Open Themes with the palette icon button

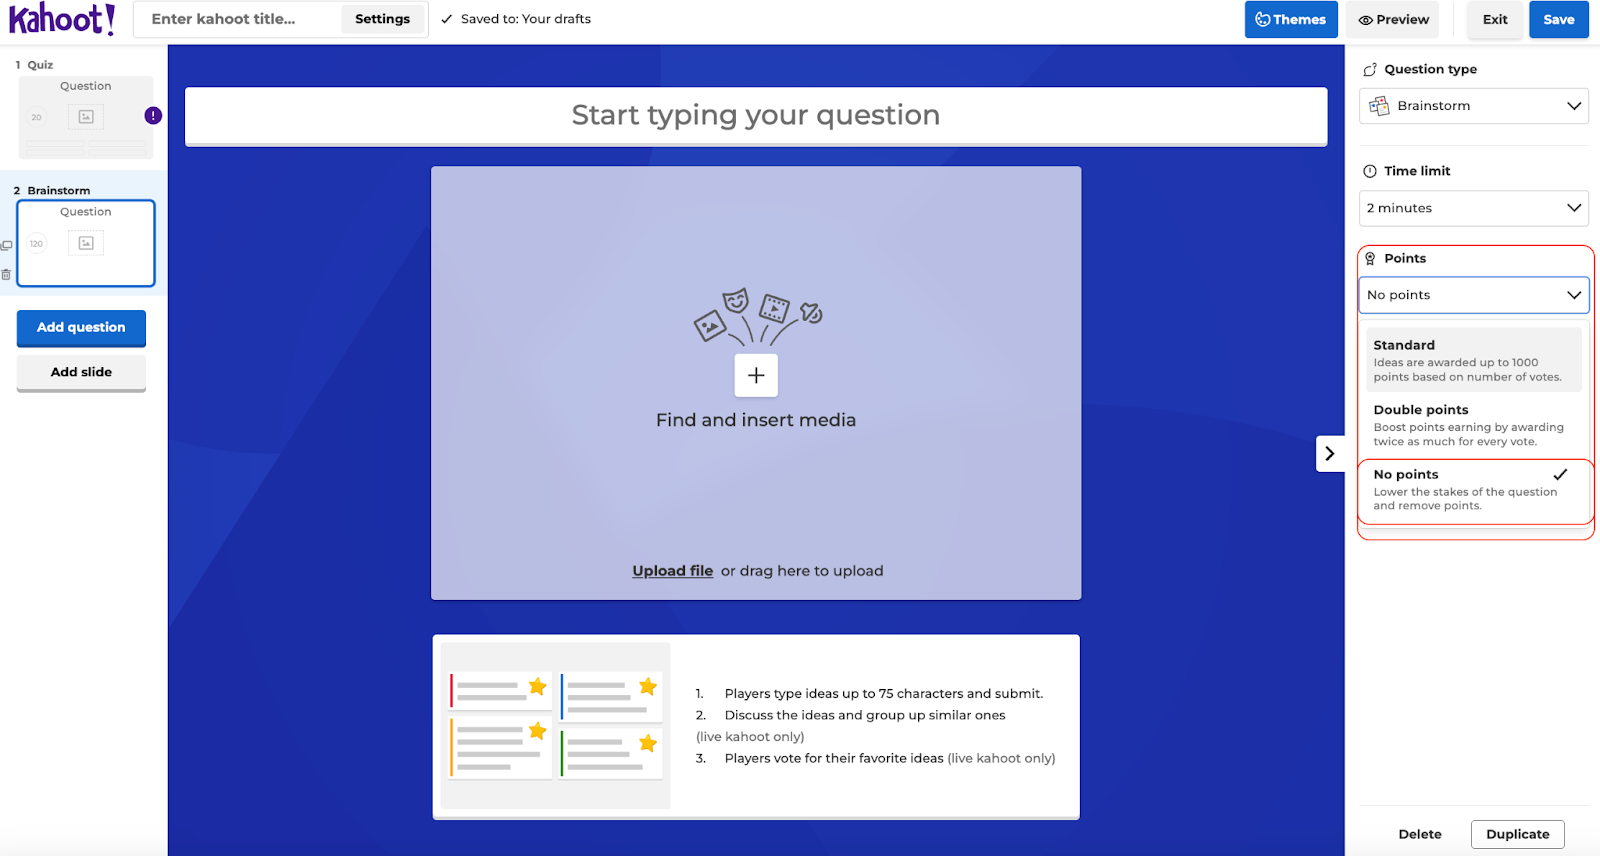click(x=1290, y=19)
